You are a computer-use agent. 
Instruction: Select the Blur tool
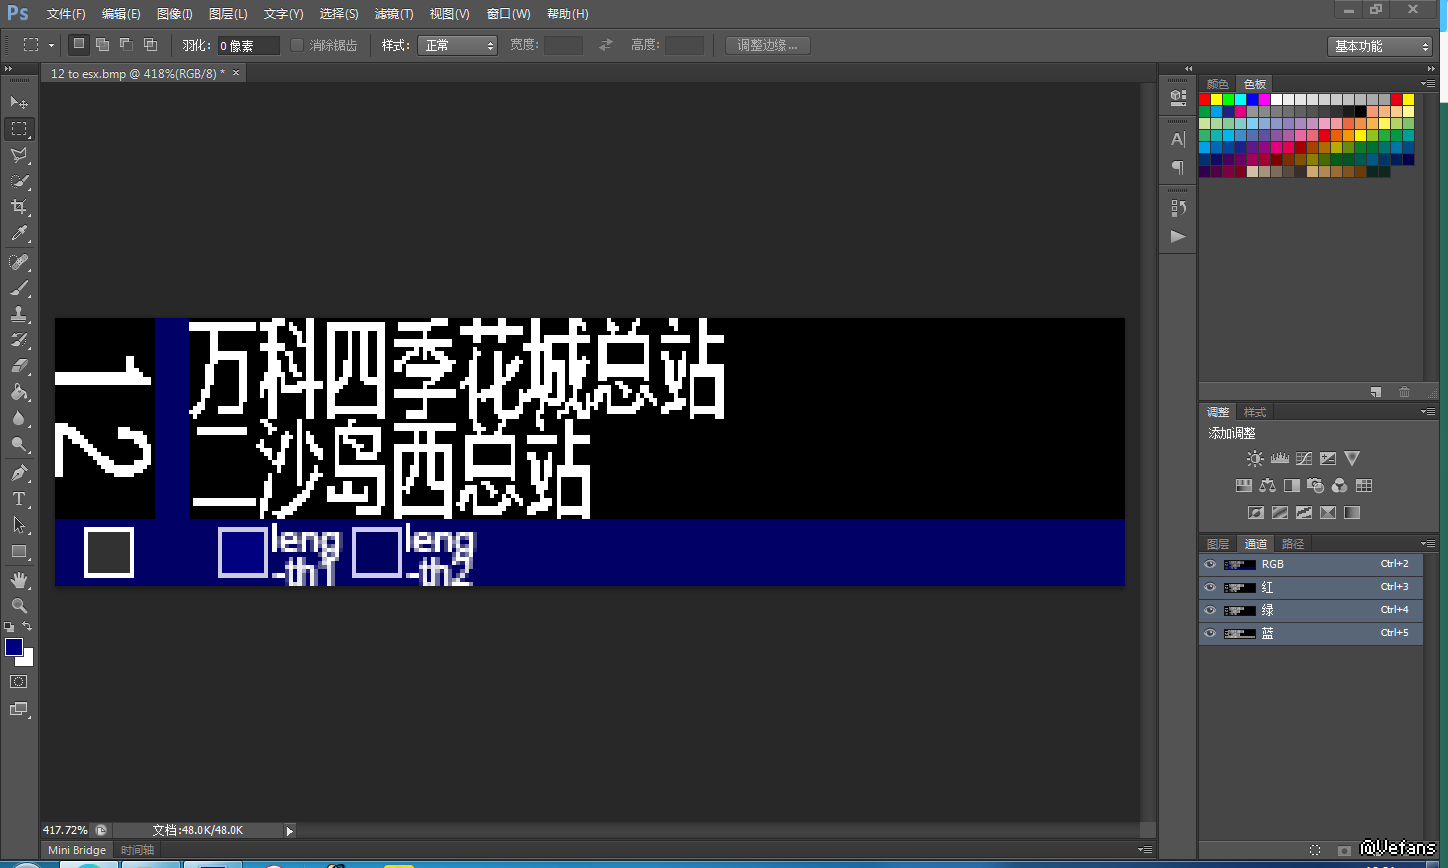pyautogui.click(x=19, y=418)
